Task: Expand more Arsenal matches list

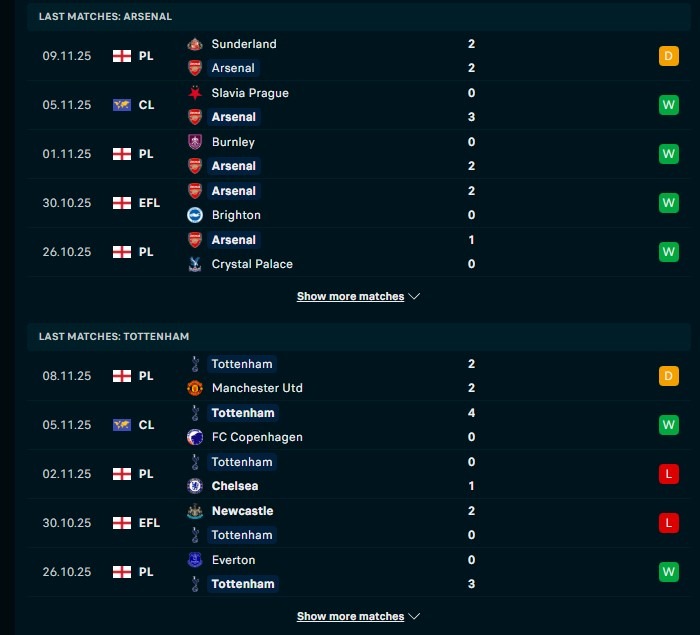Action: click(x=358, y=297)
